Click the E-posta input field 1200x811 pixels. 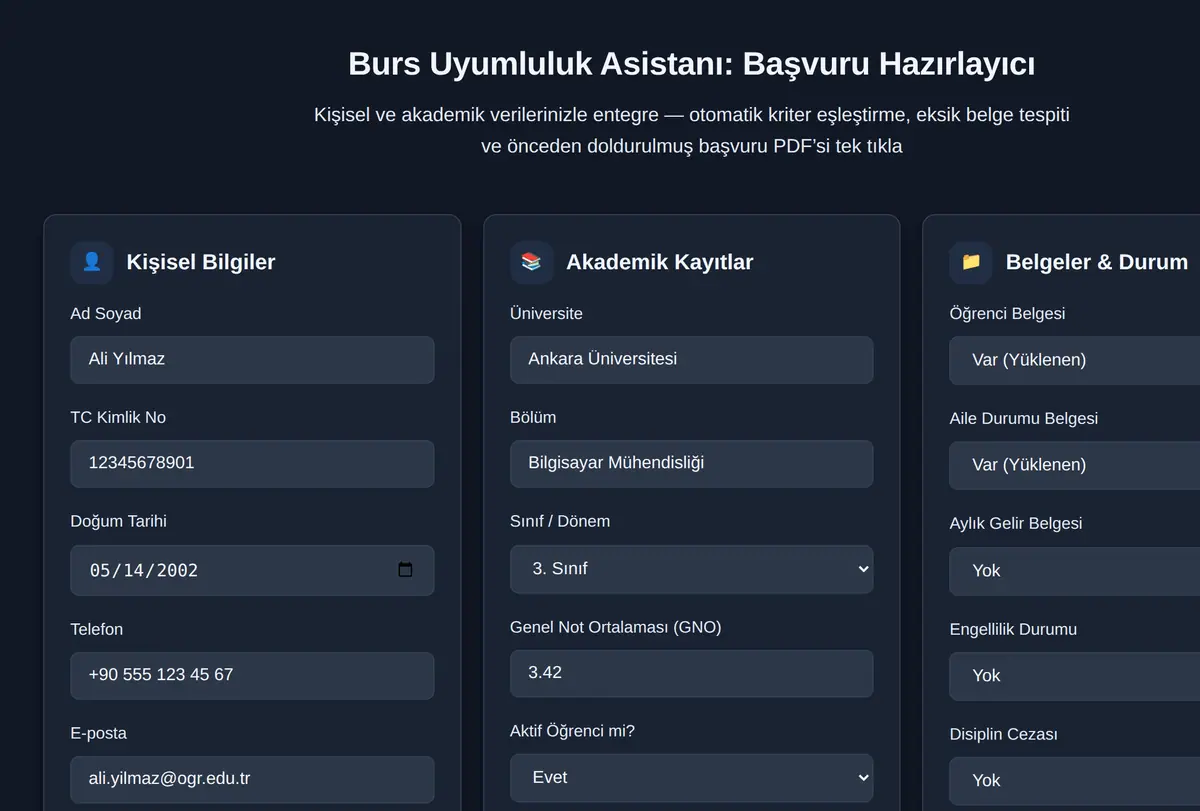coord(252,780)
